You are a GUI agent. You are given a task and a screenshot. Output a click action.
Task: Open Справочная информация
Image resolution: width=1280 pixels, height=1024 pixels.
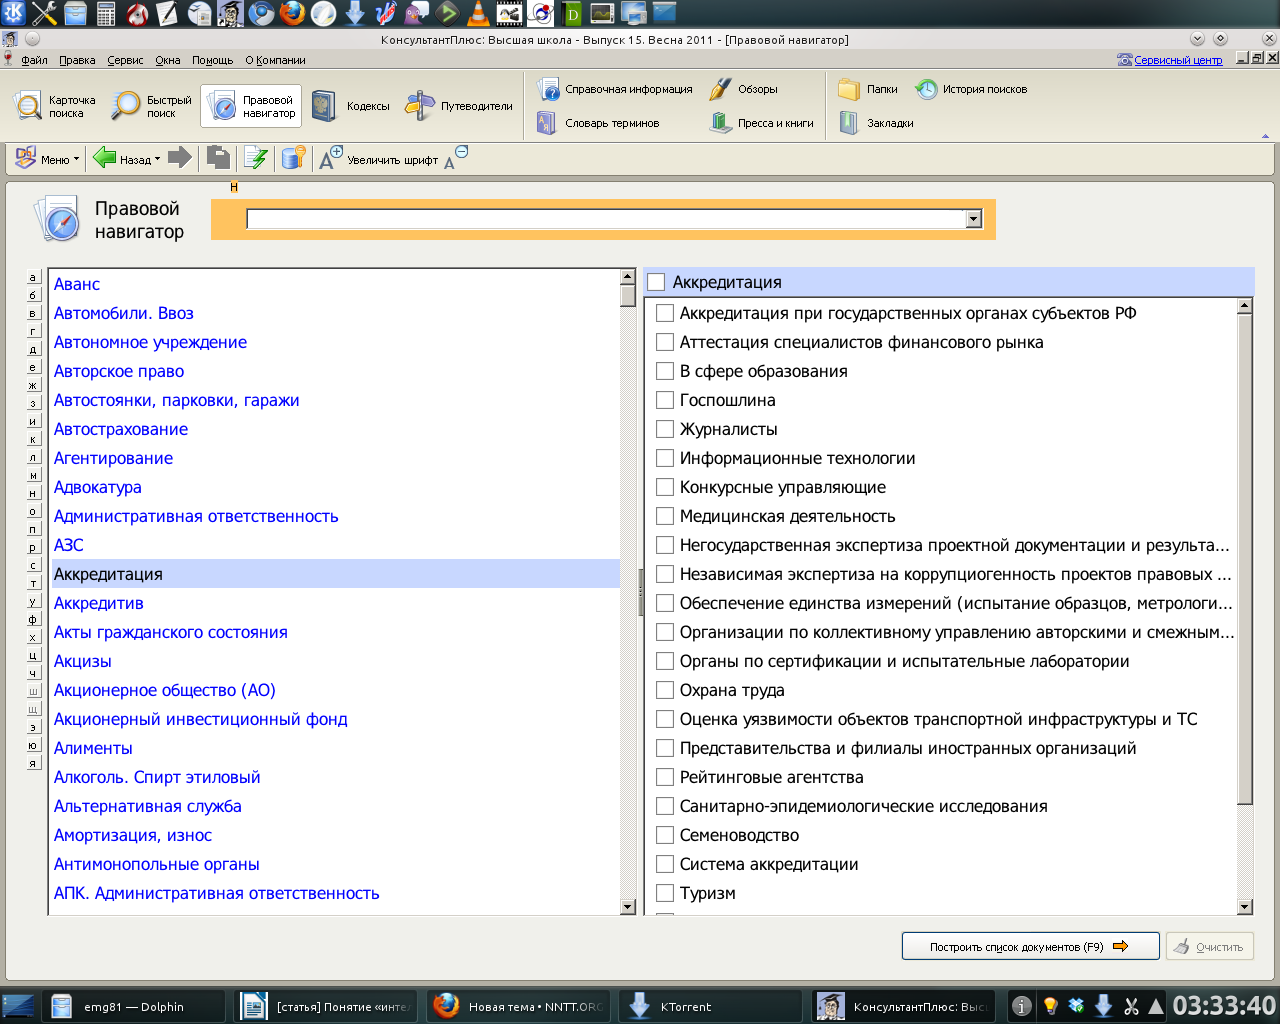615,89
